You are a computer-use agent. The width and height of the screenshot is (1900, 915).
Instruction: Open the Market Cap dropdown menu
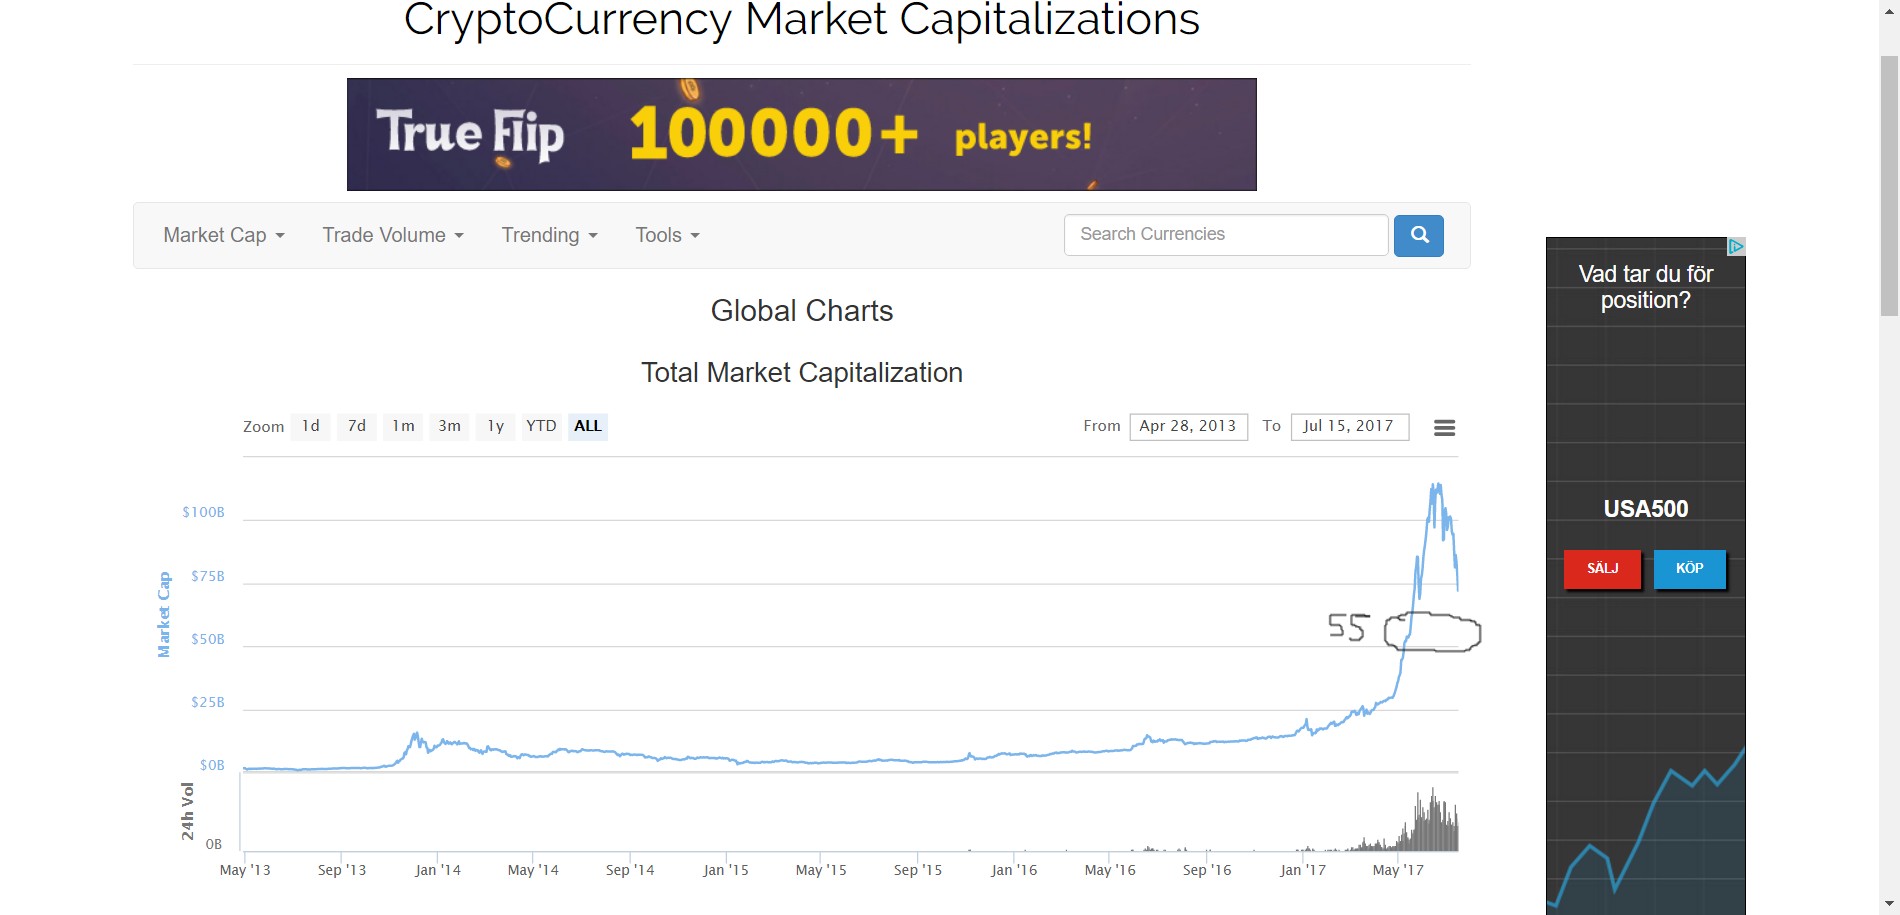click(x=224, y=235)
